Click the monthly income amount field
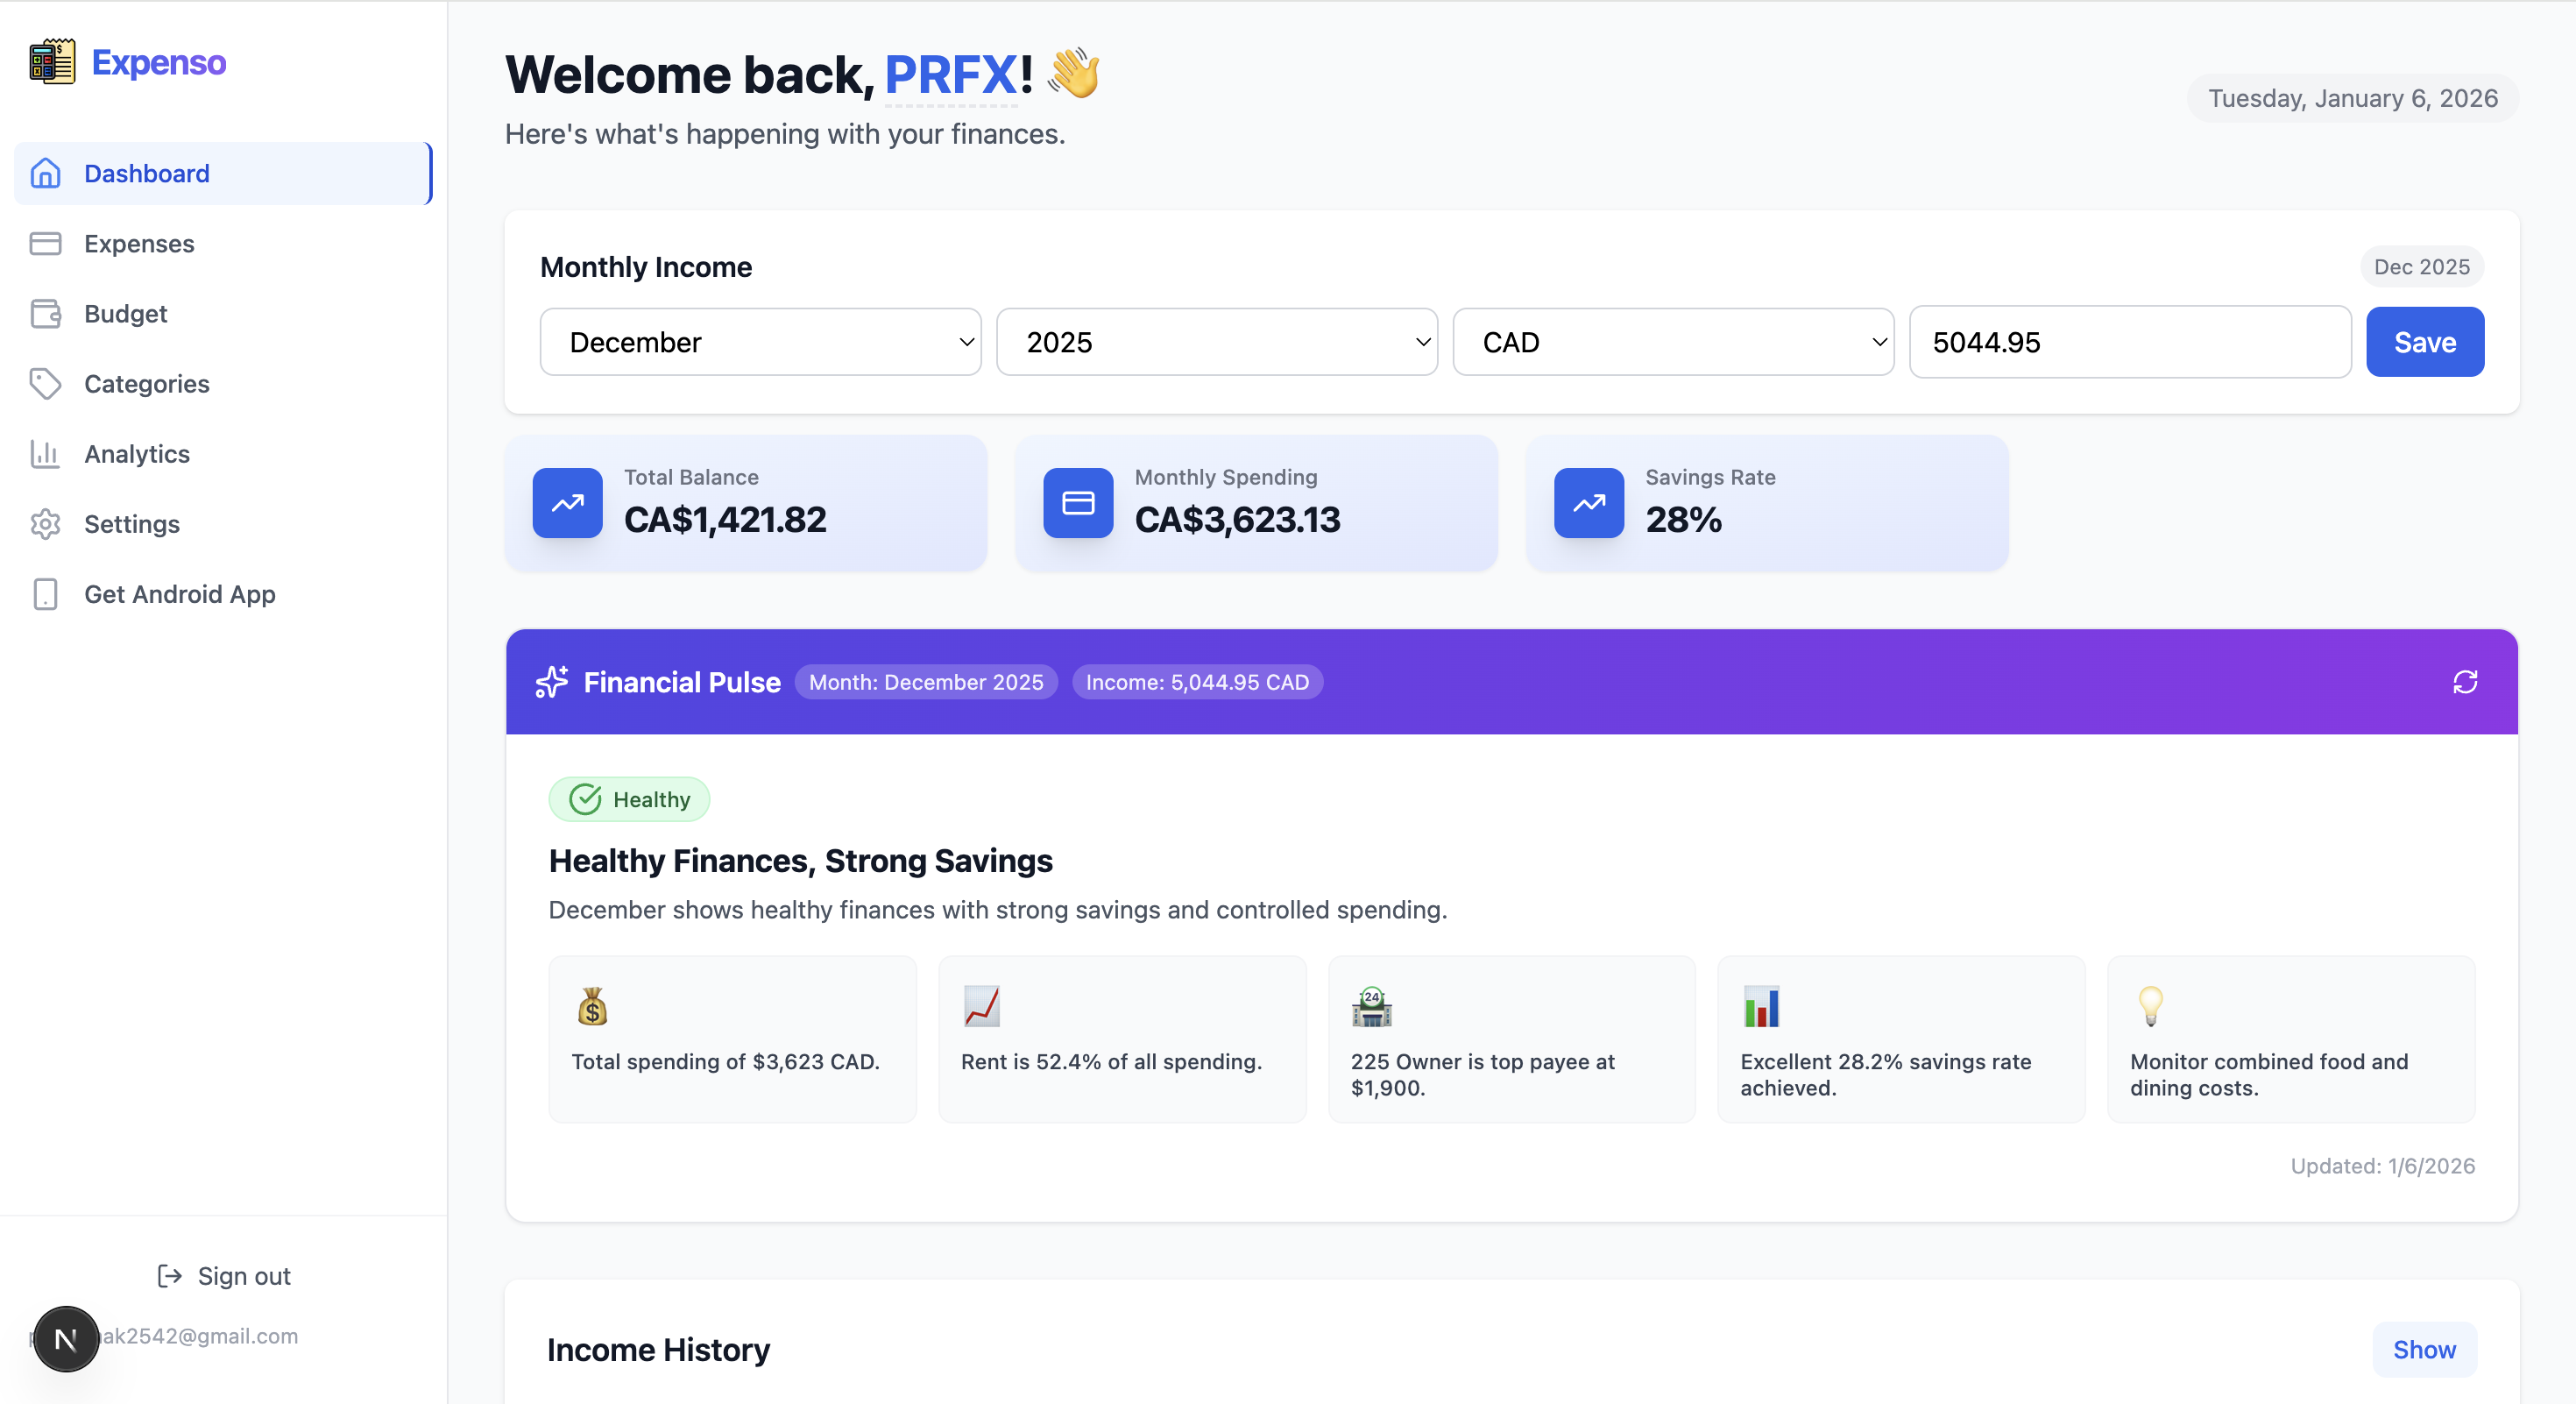The height and width of the screenshot is (1404, 2576). pos(2129,341)
